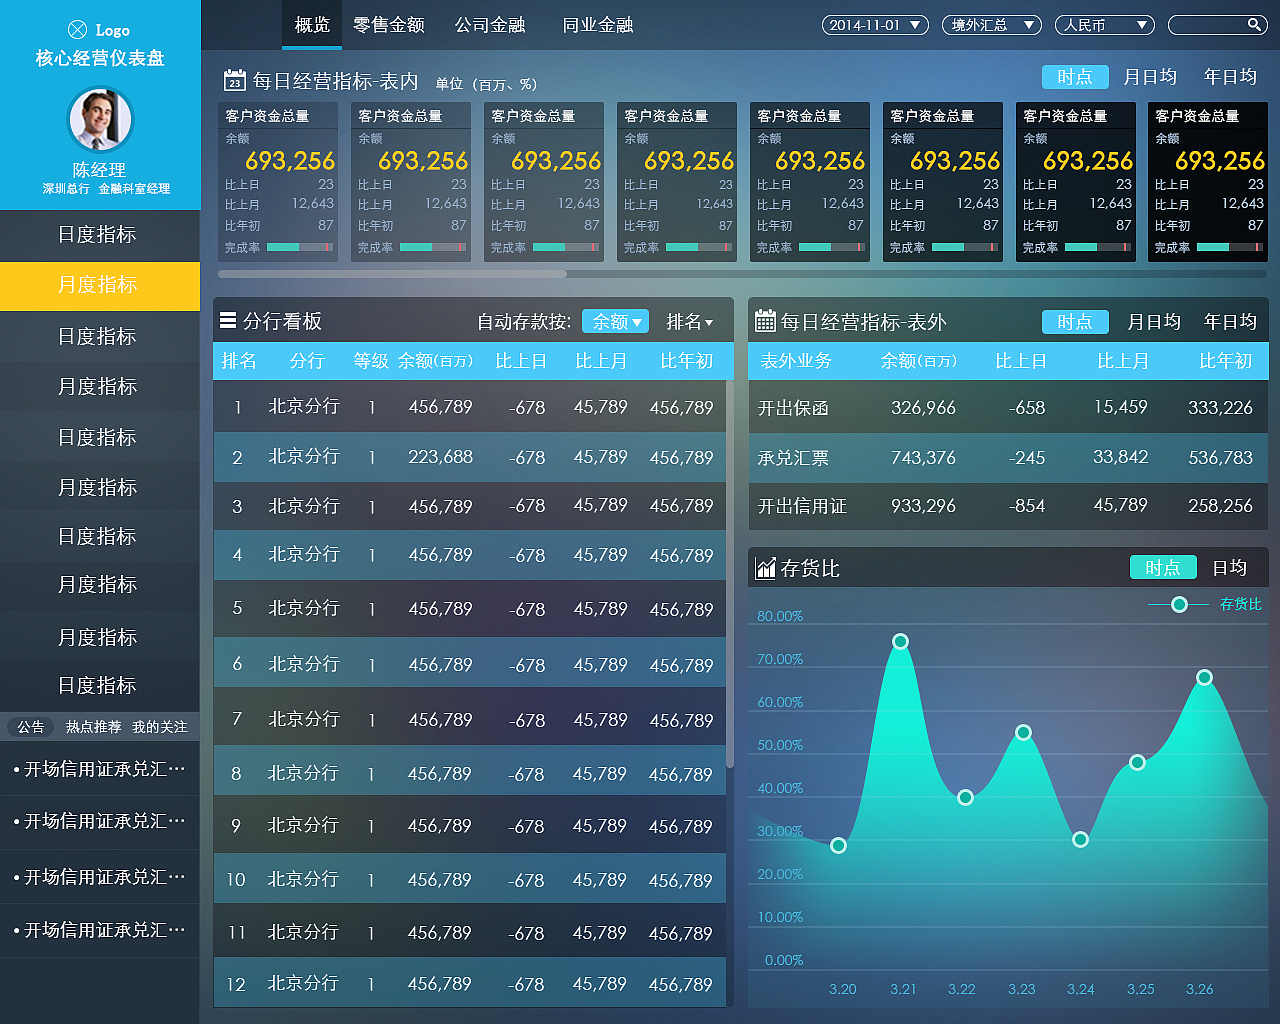Select the 开出信用证 row

1008,506
